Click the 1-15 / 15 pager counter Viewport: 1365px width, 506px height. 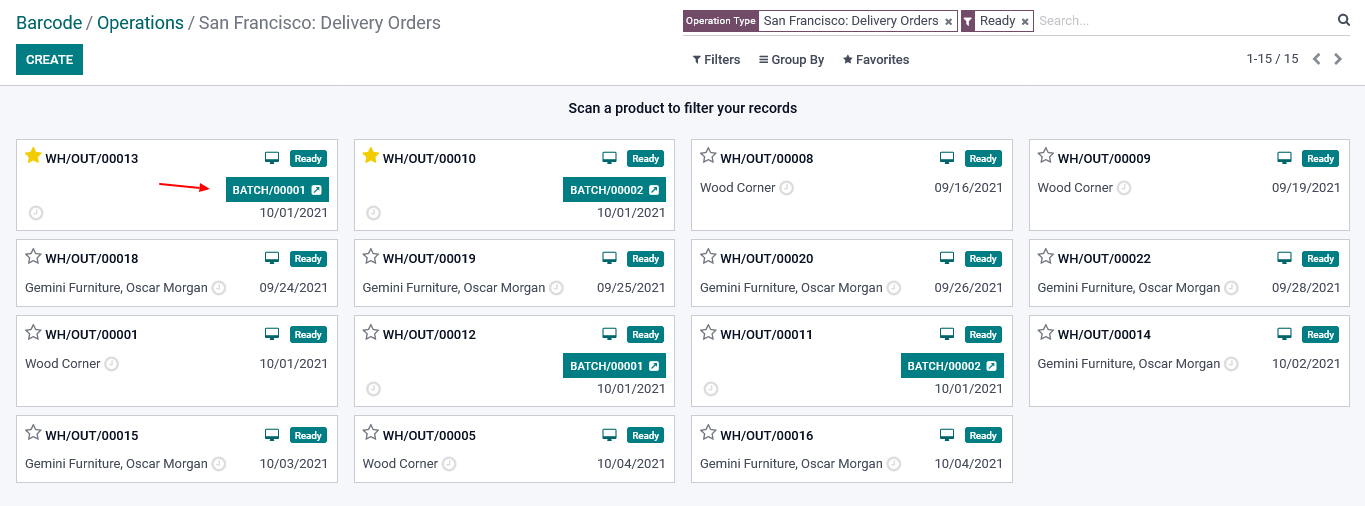(1272, 59)
